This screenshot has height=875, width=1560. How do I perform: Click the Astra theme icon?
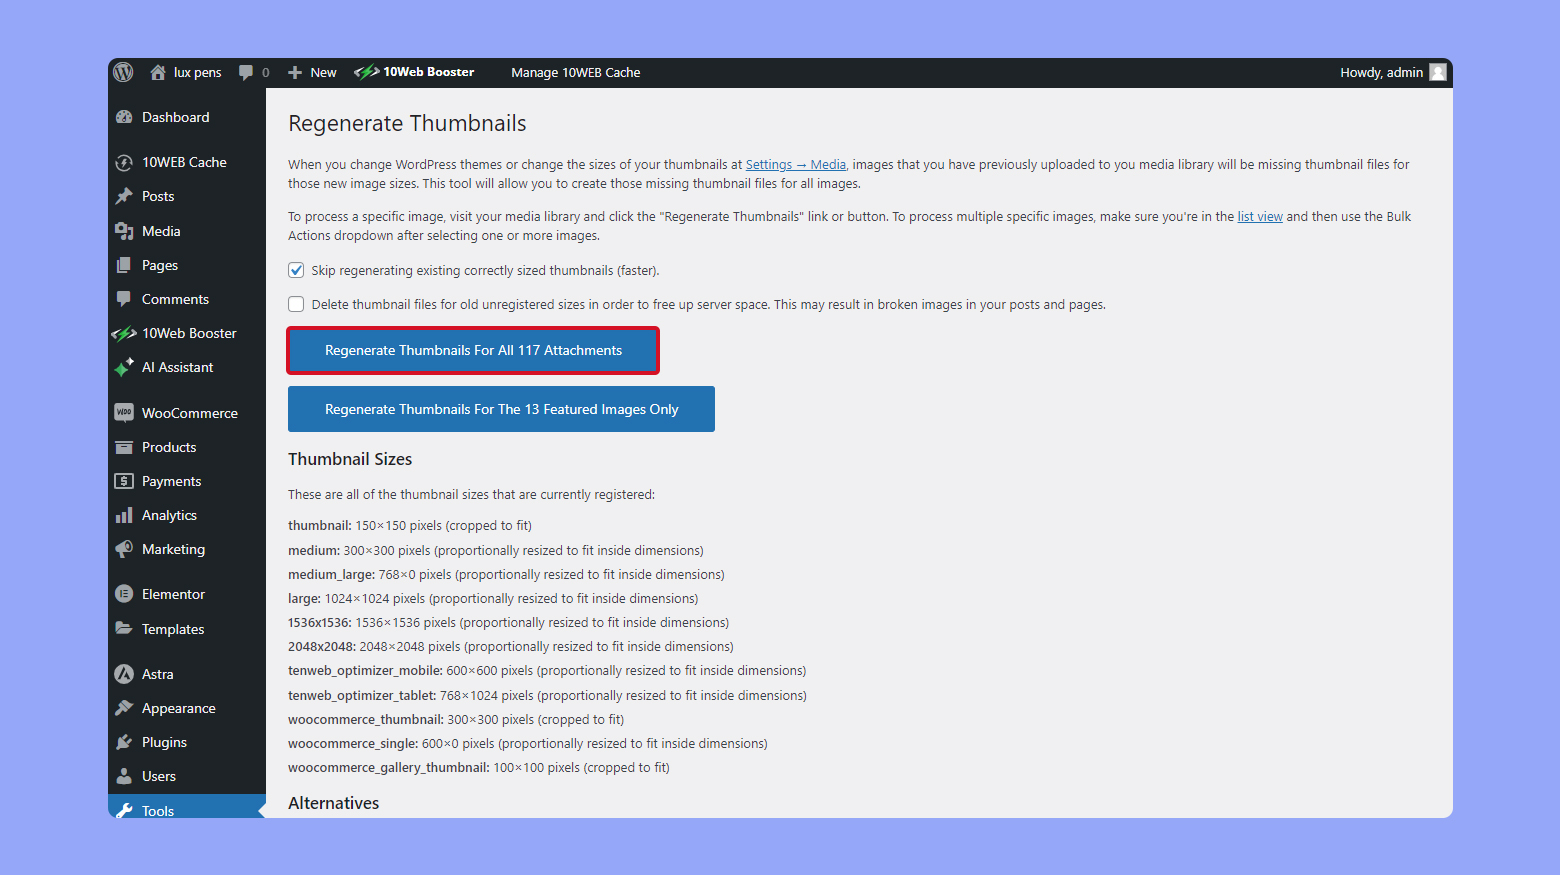click(124, 674)
